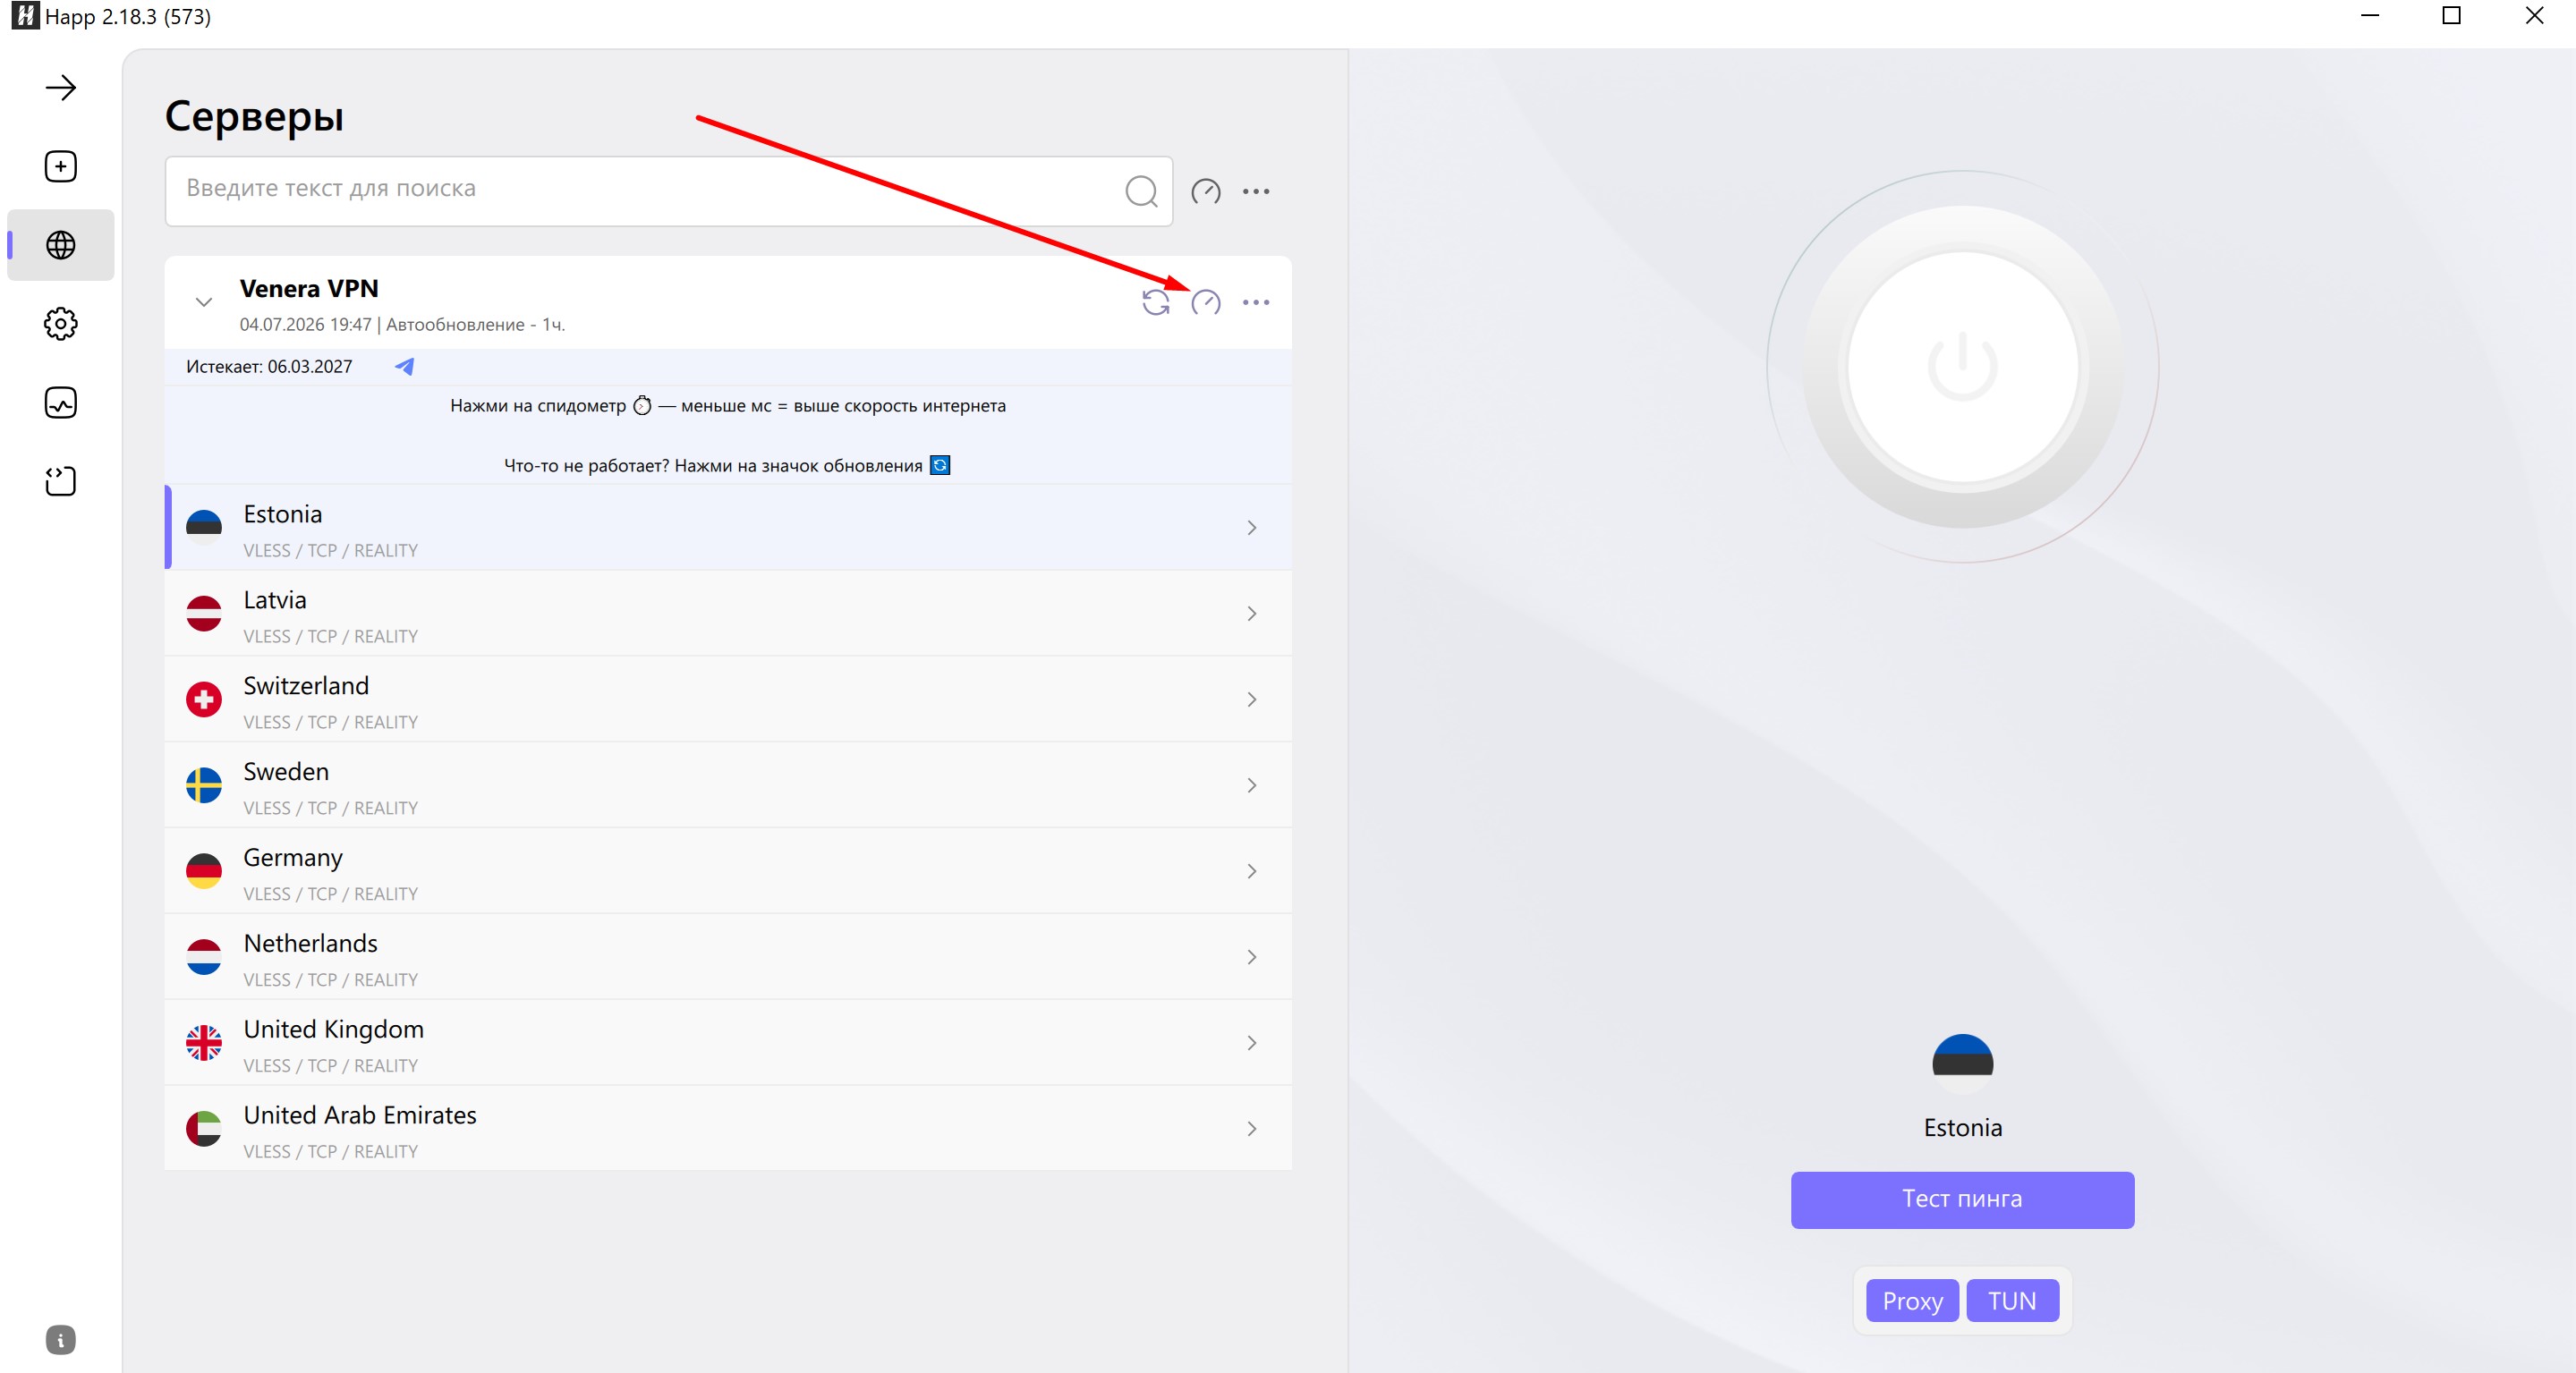Click the Germany flag icon
The image size is (2576, 1373).
point(204,871)
